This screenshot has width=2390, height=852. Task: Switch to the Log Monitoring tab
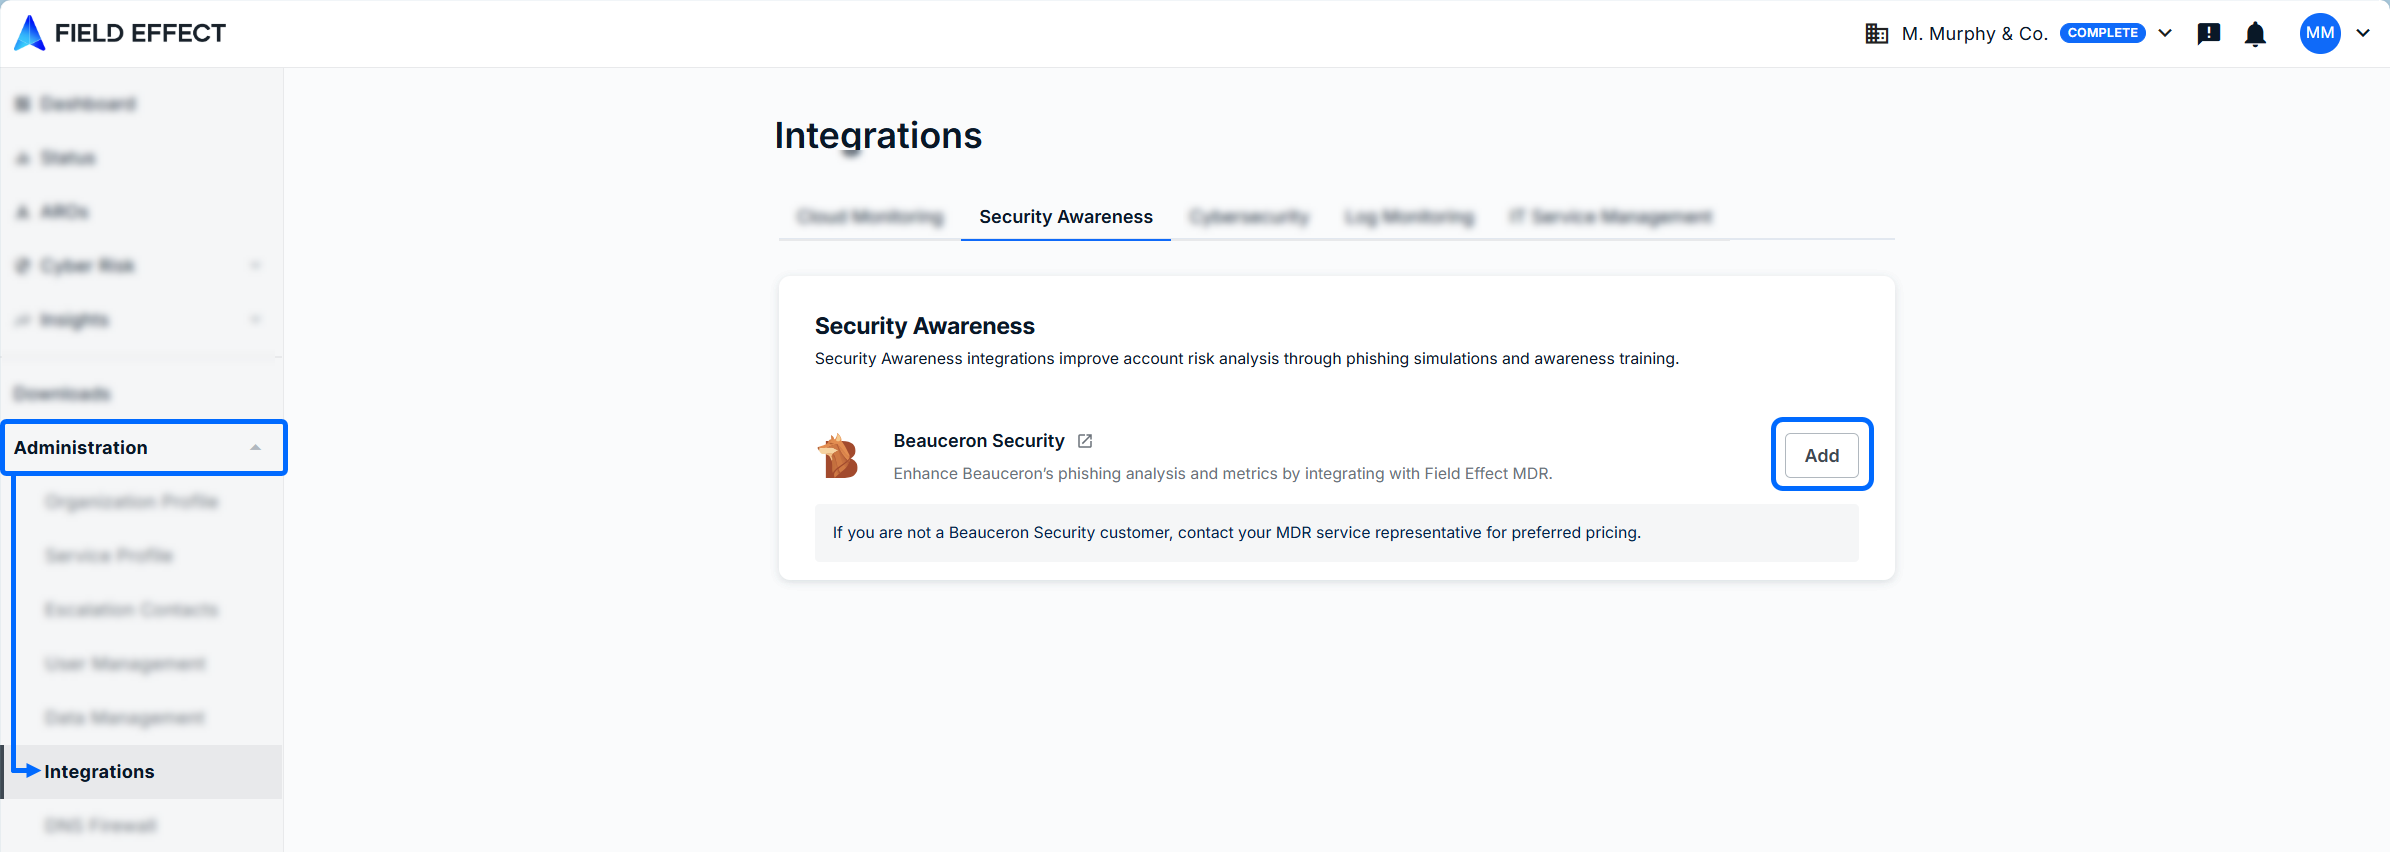1409,217
